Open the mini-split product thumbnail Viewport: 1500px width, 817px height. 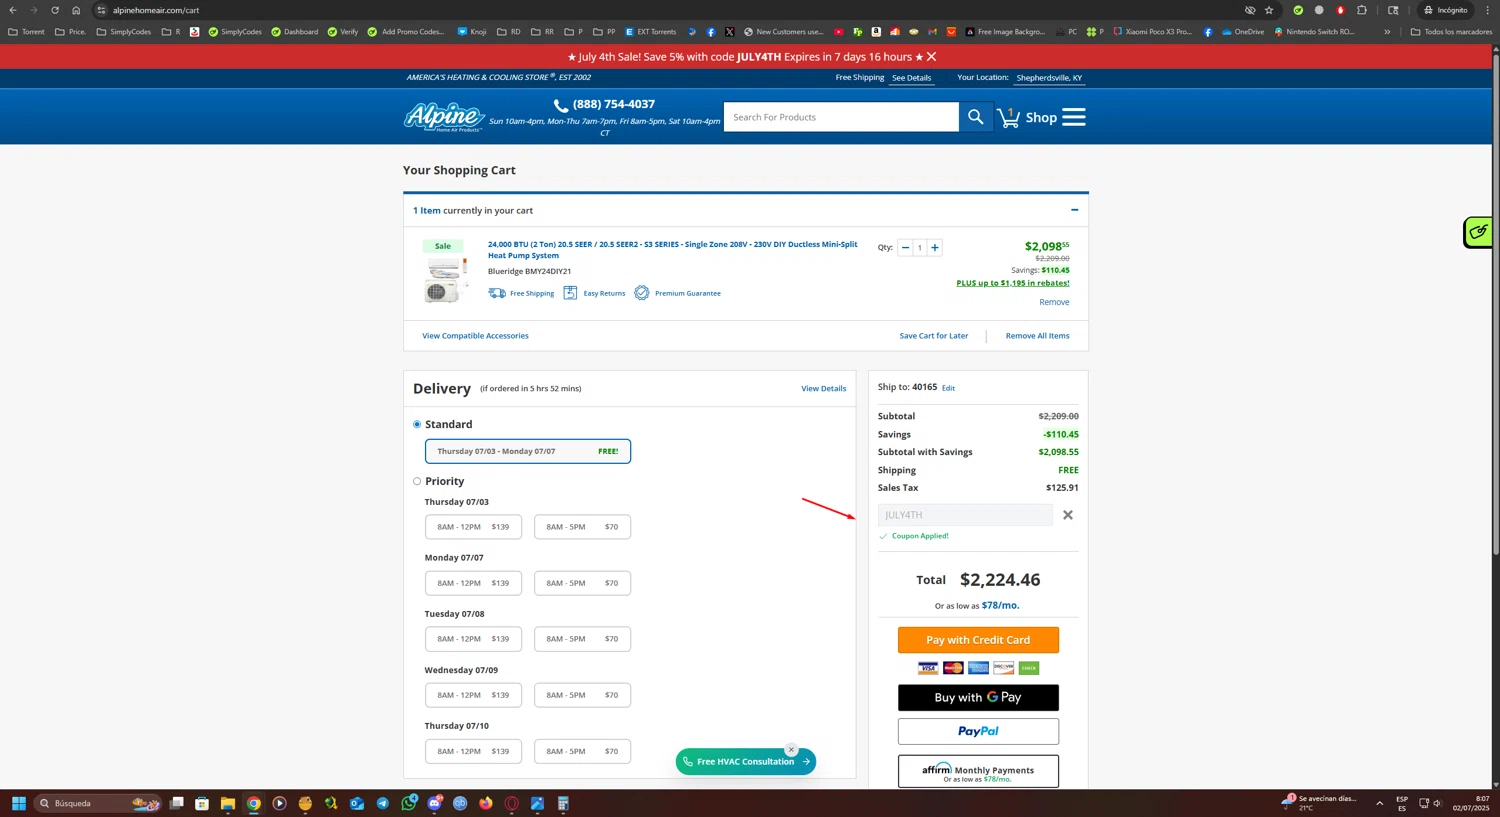445,280
